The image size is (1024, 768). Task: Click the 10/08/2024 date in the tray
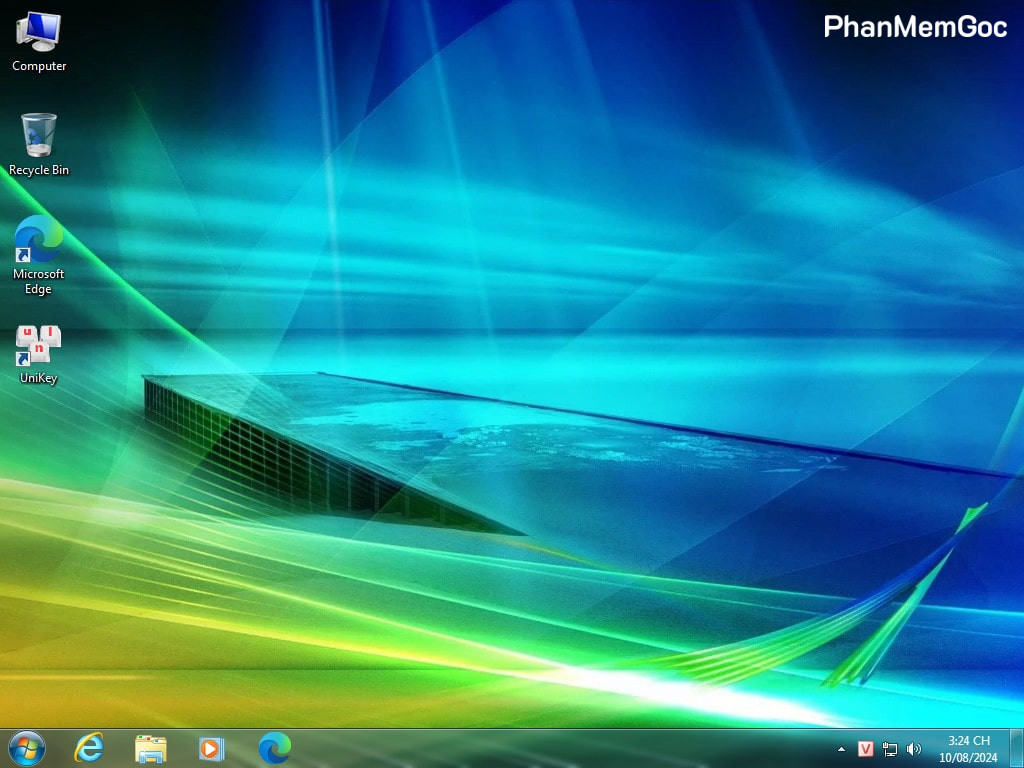pos(968,757)
